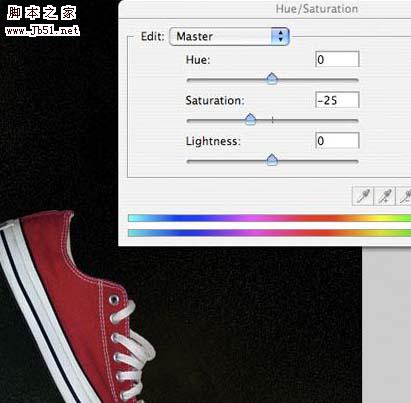Open the Edit Master dropdown
This screenshot has height=403, width=411.
click(229, 36)
